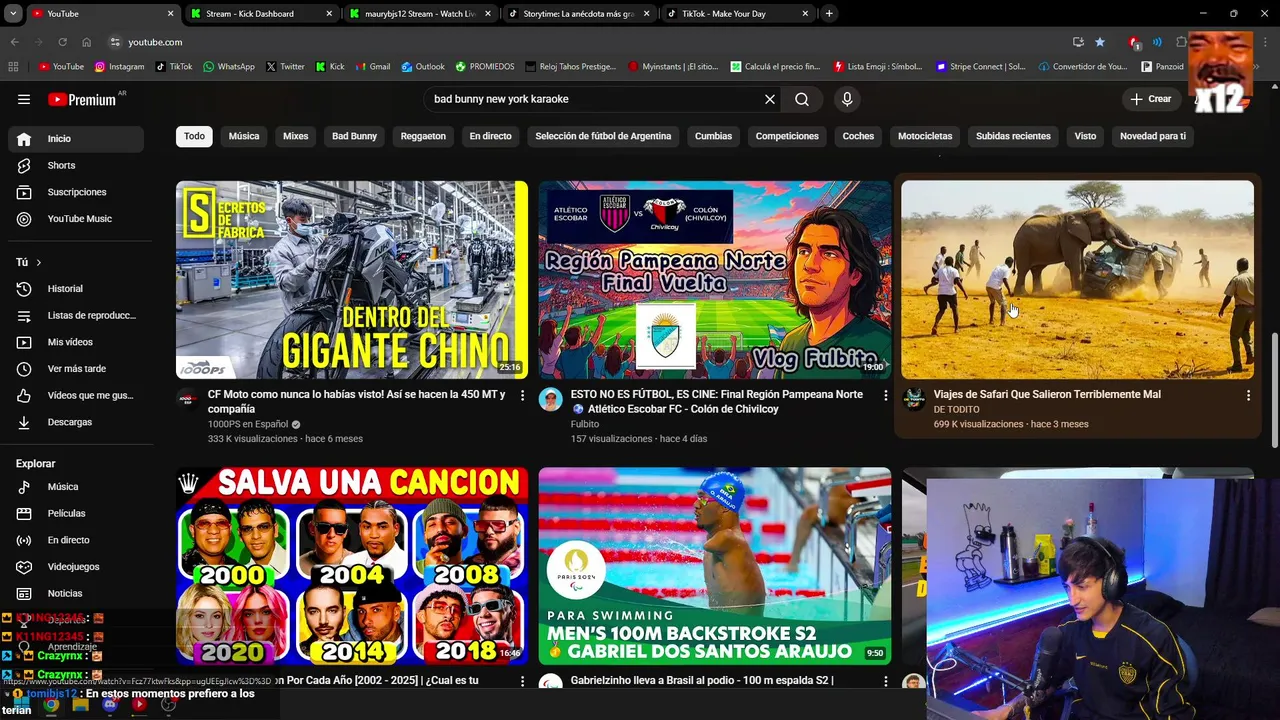Select the Motocicletas filter chip
The image size is (1280, 720).
(925, 136)
